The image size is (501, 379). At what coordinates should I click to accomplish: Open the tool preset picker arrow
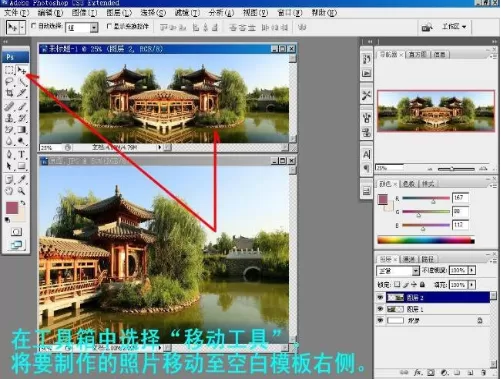(22, 27)
